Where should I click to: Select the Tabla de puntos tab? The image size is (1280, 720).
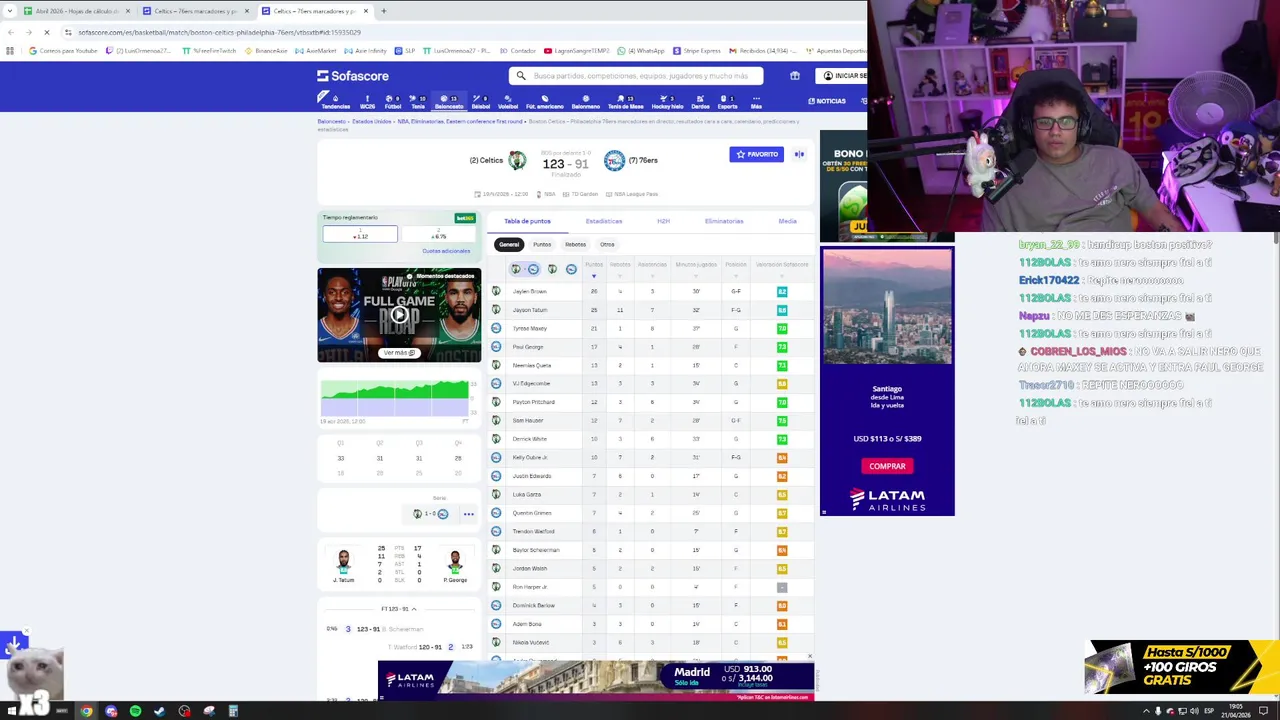pyautogui.click(x=527, y=221)
